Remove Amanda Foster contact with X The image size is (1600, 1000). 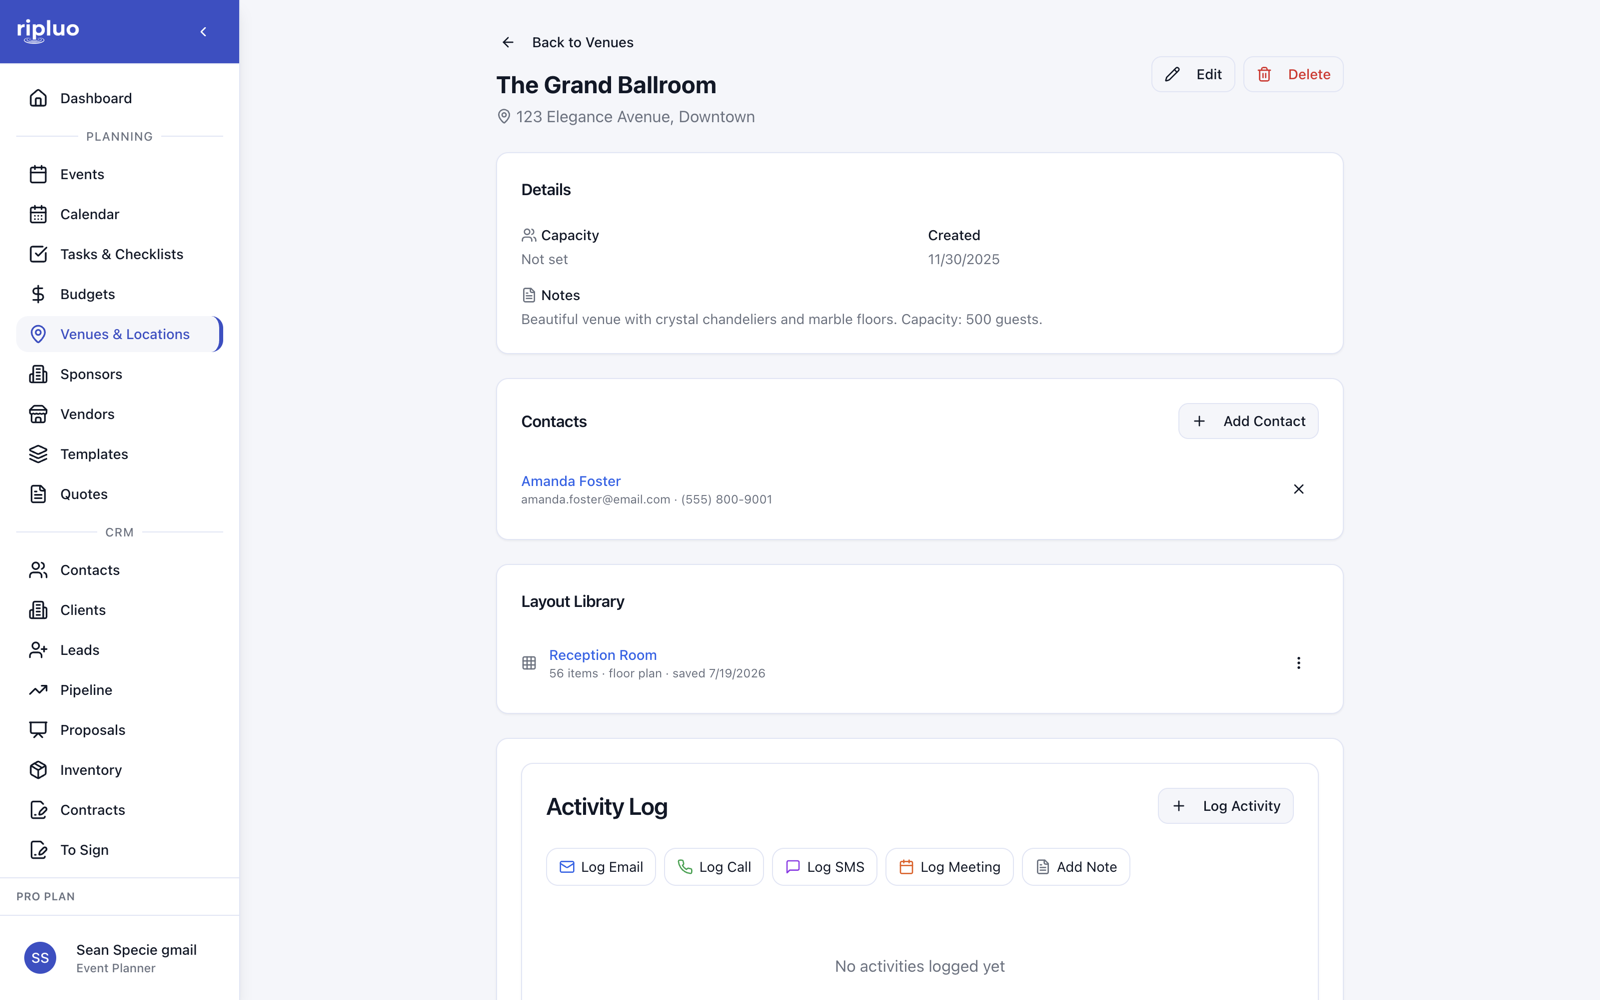pyautogui.click(x=1298, y=489)
